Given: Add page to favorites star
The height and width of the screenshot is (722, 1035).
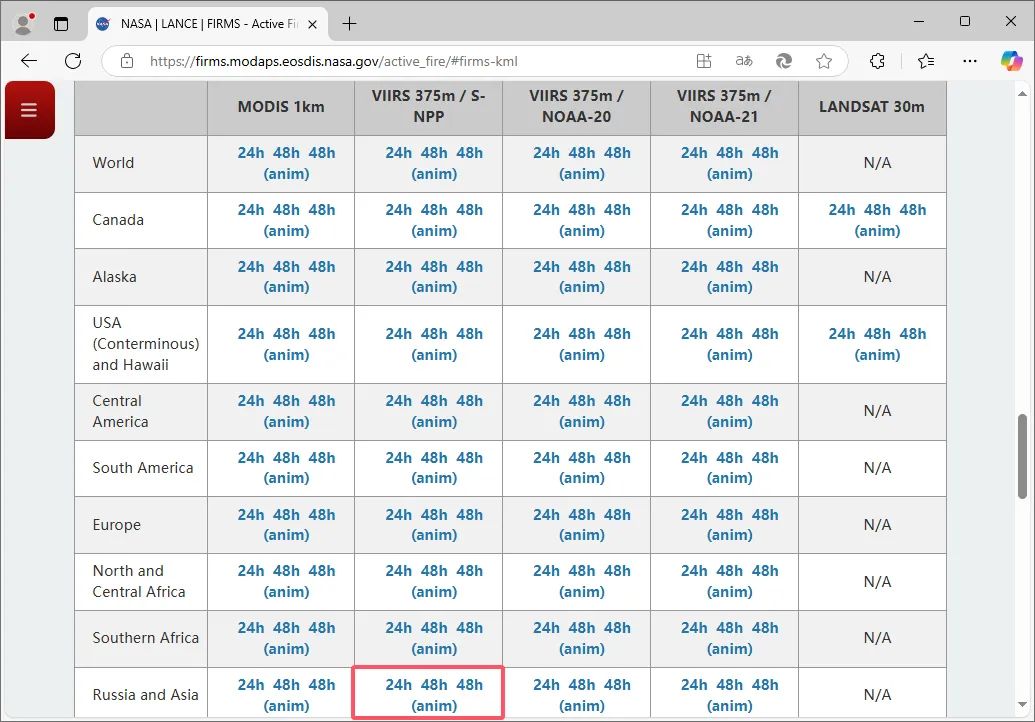Looking at the screenshot, I should (x=824, y=61).
